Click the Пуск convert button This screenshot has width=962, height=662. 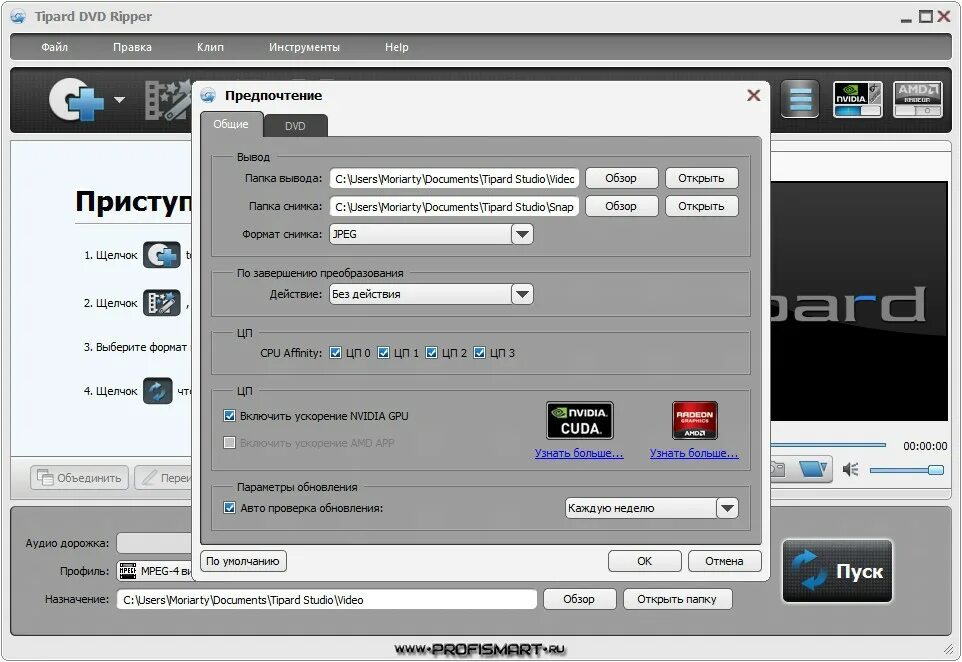837,571
